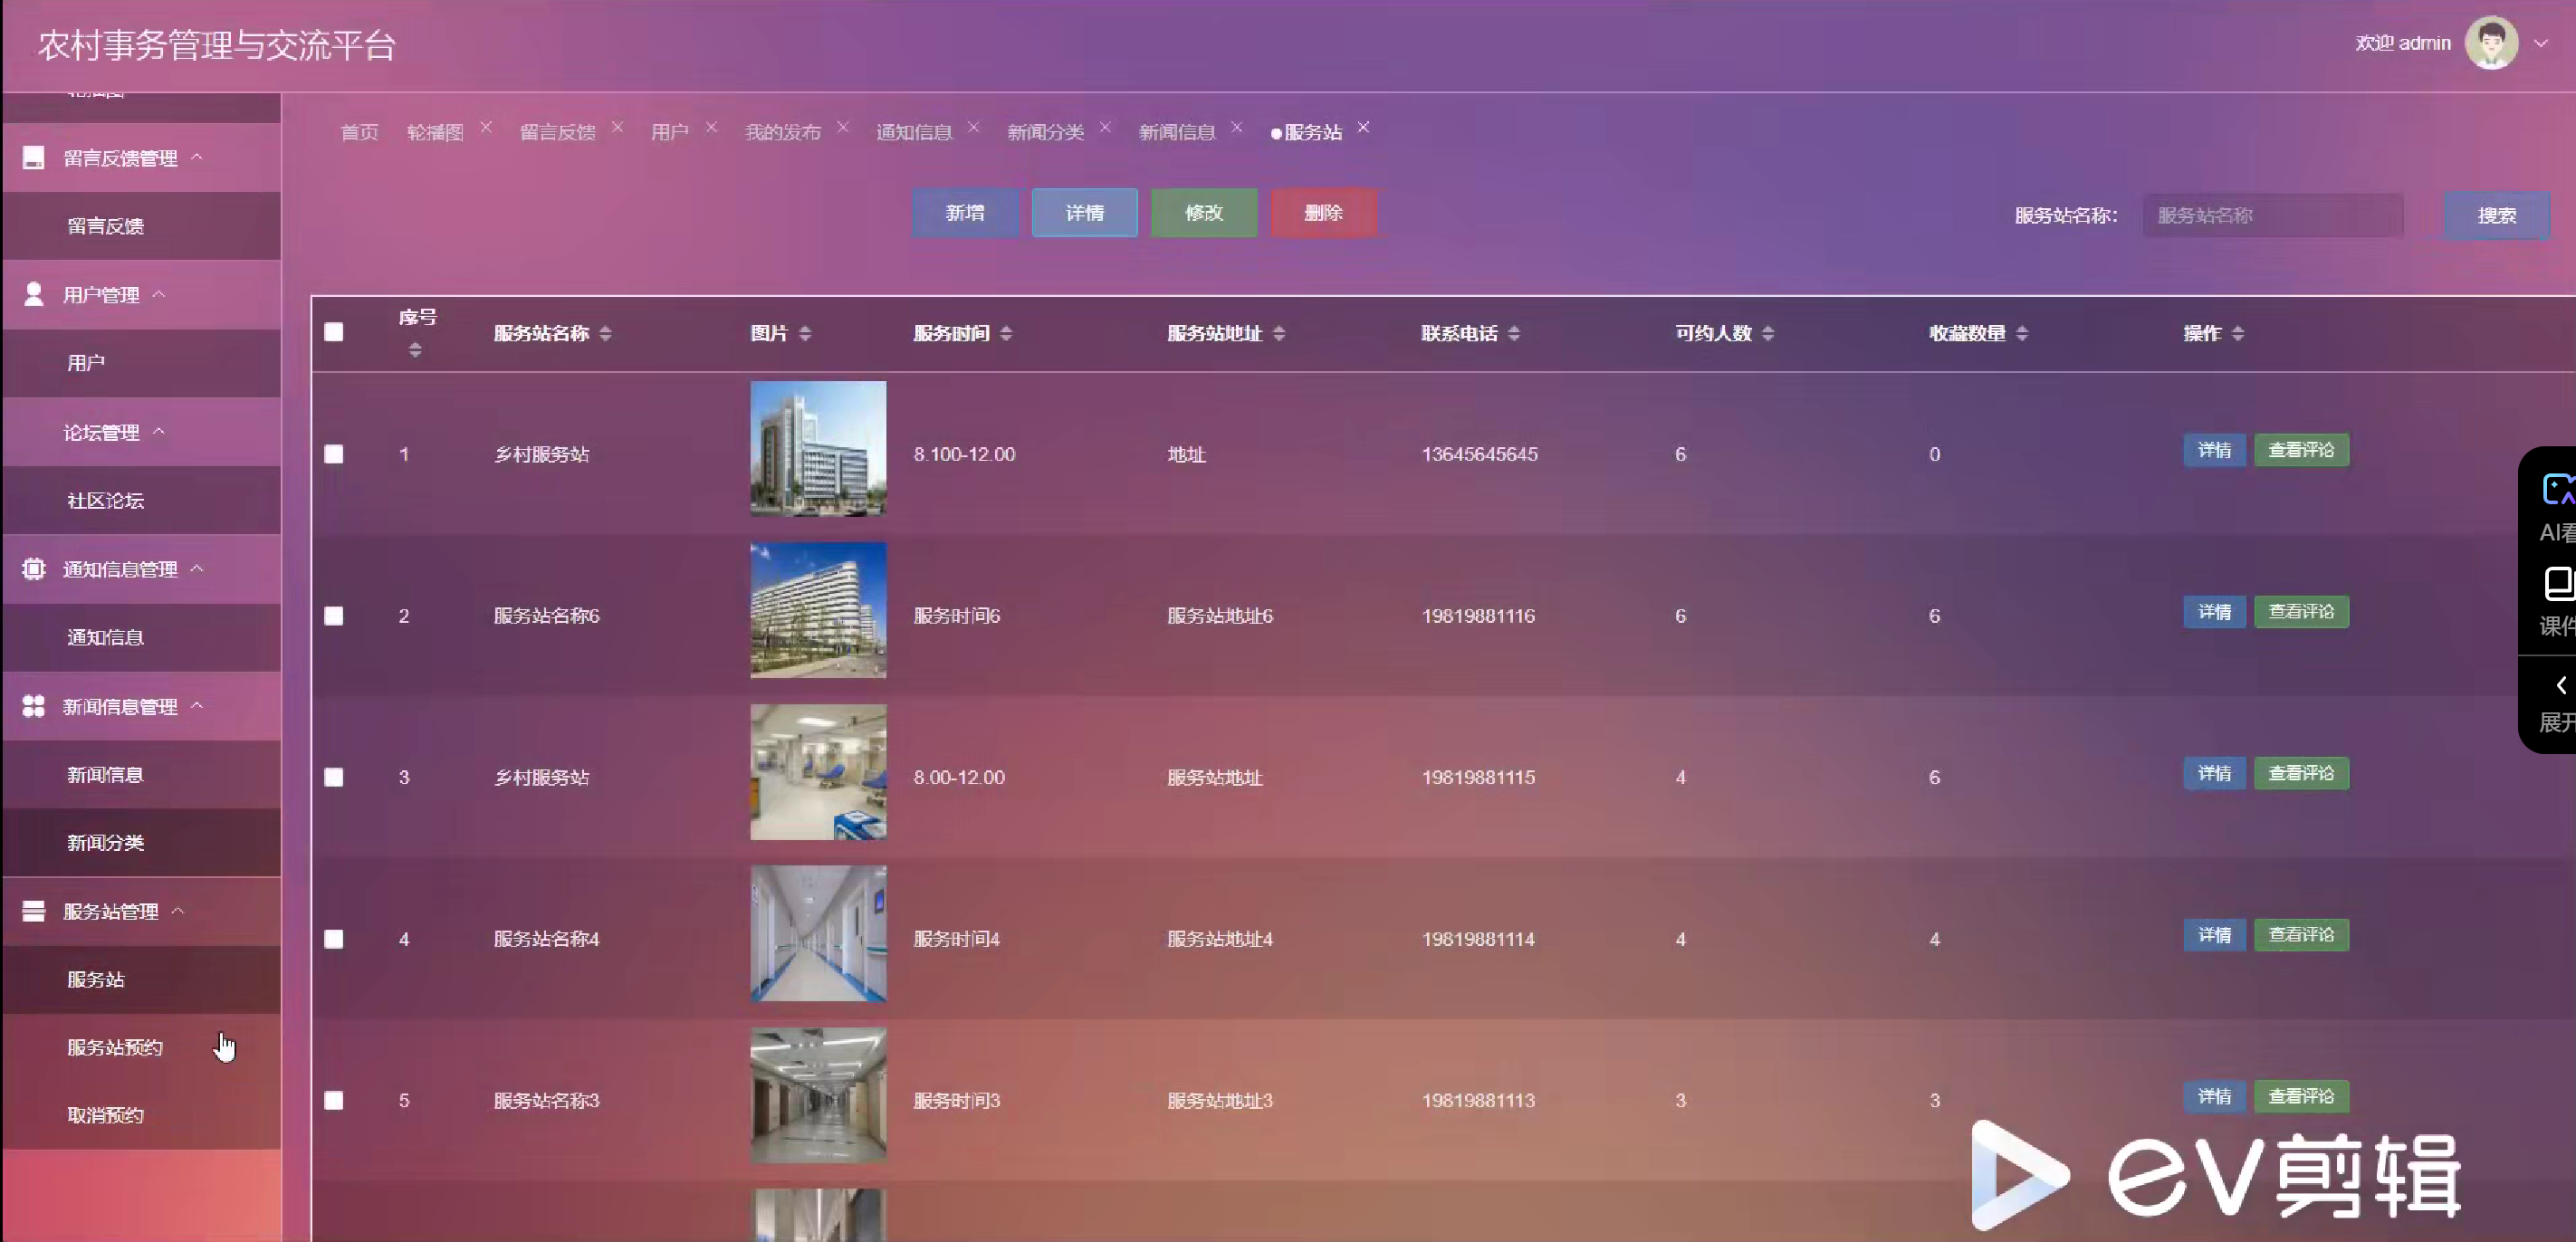
Task: Click the 服务站管理 list icon
Action: [33, 911]
